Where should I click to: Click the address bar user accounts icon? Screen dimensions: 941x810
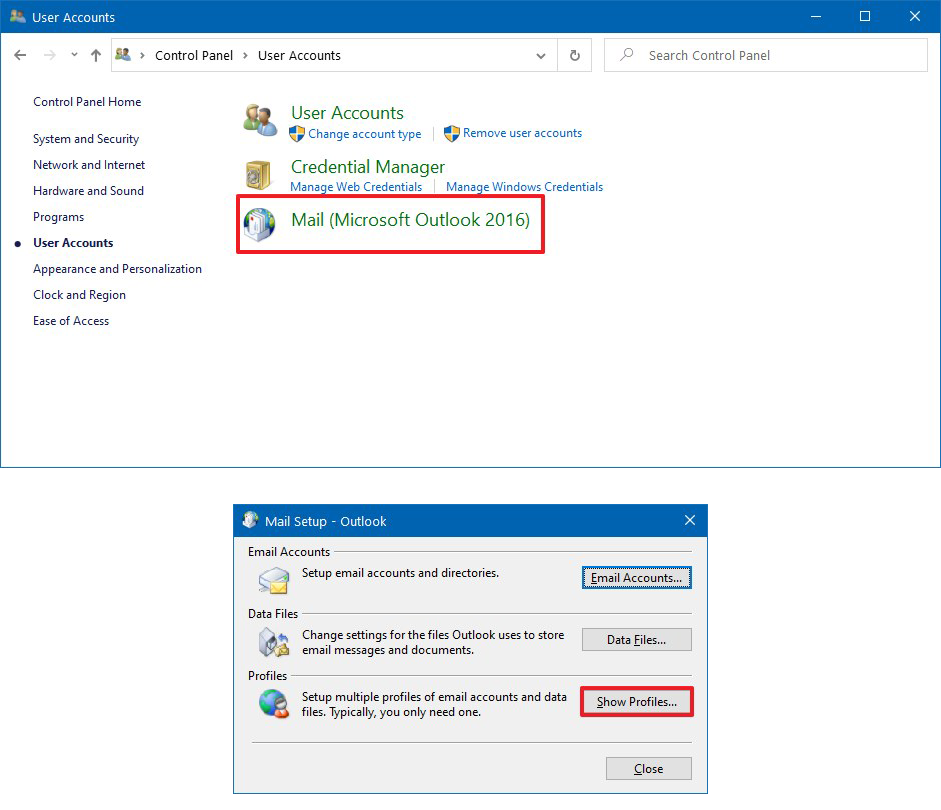coord(123,55)
